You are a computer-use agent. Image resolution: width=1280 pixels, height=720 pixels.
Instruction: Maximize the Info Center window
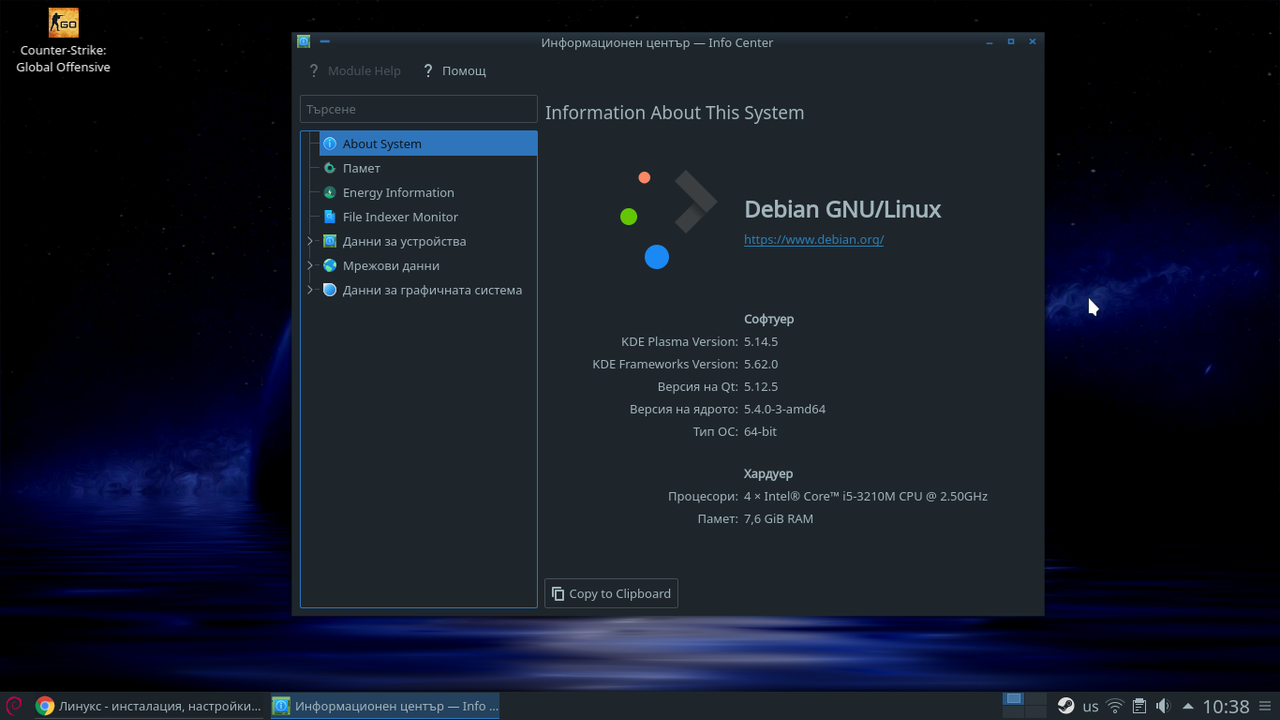(x=1011, y=42)
